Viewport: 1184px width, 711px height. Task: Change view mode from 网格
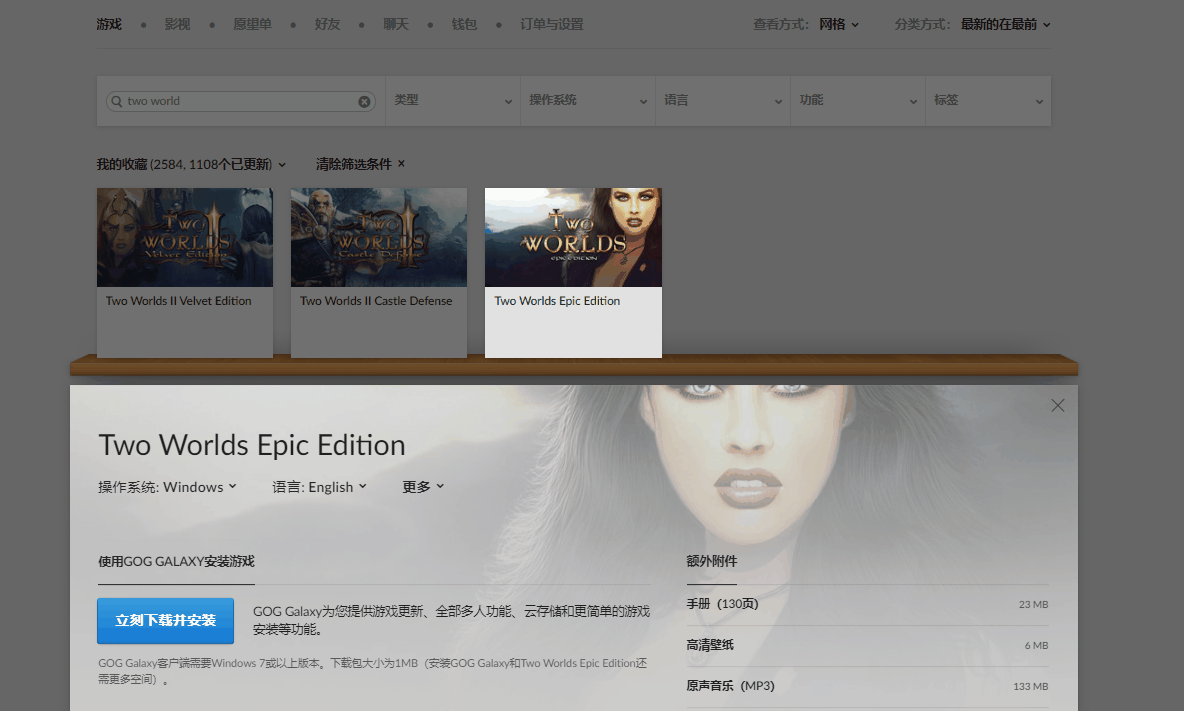coord(839,24)
